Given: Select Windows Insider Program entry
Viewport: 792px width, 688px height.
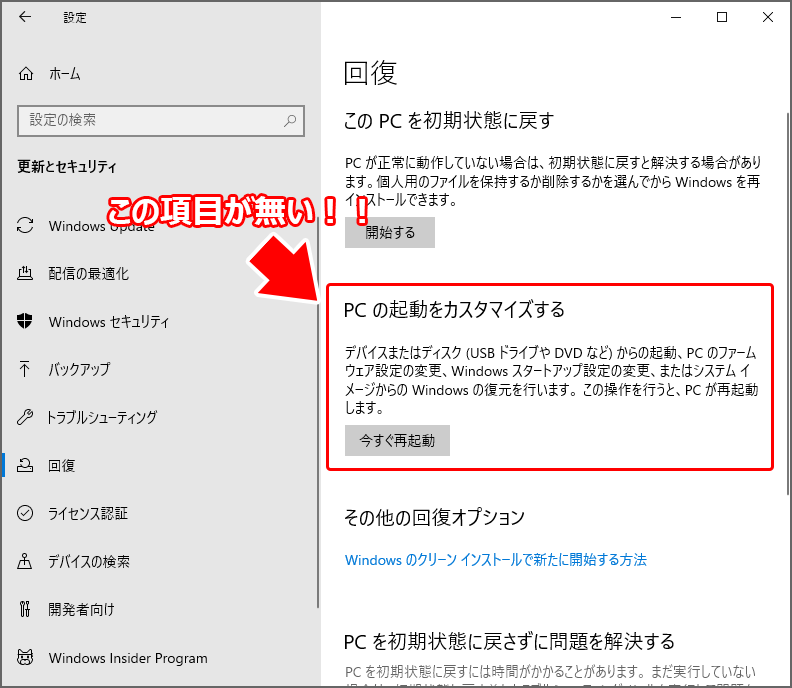Looking at the screenshot, I should tap(128, 658).
